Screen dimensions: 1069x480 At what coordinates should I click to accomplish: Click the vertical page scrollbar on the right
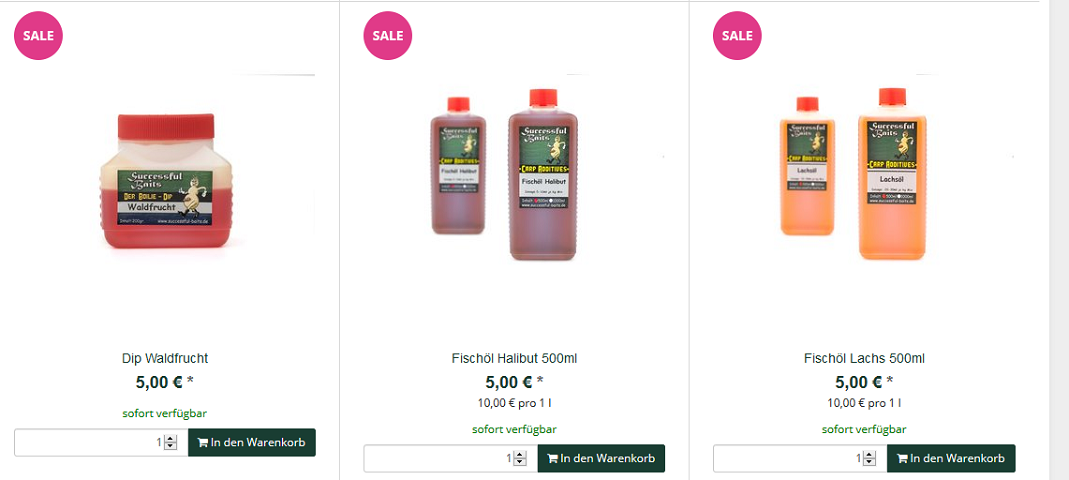[x=1058, y=240]
